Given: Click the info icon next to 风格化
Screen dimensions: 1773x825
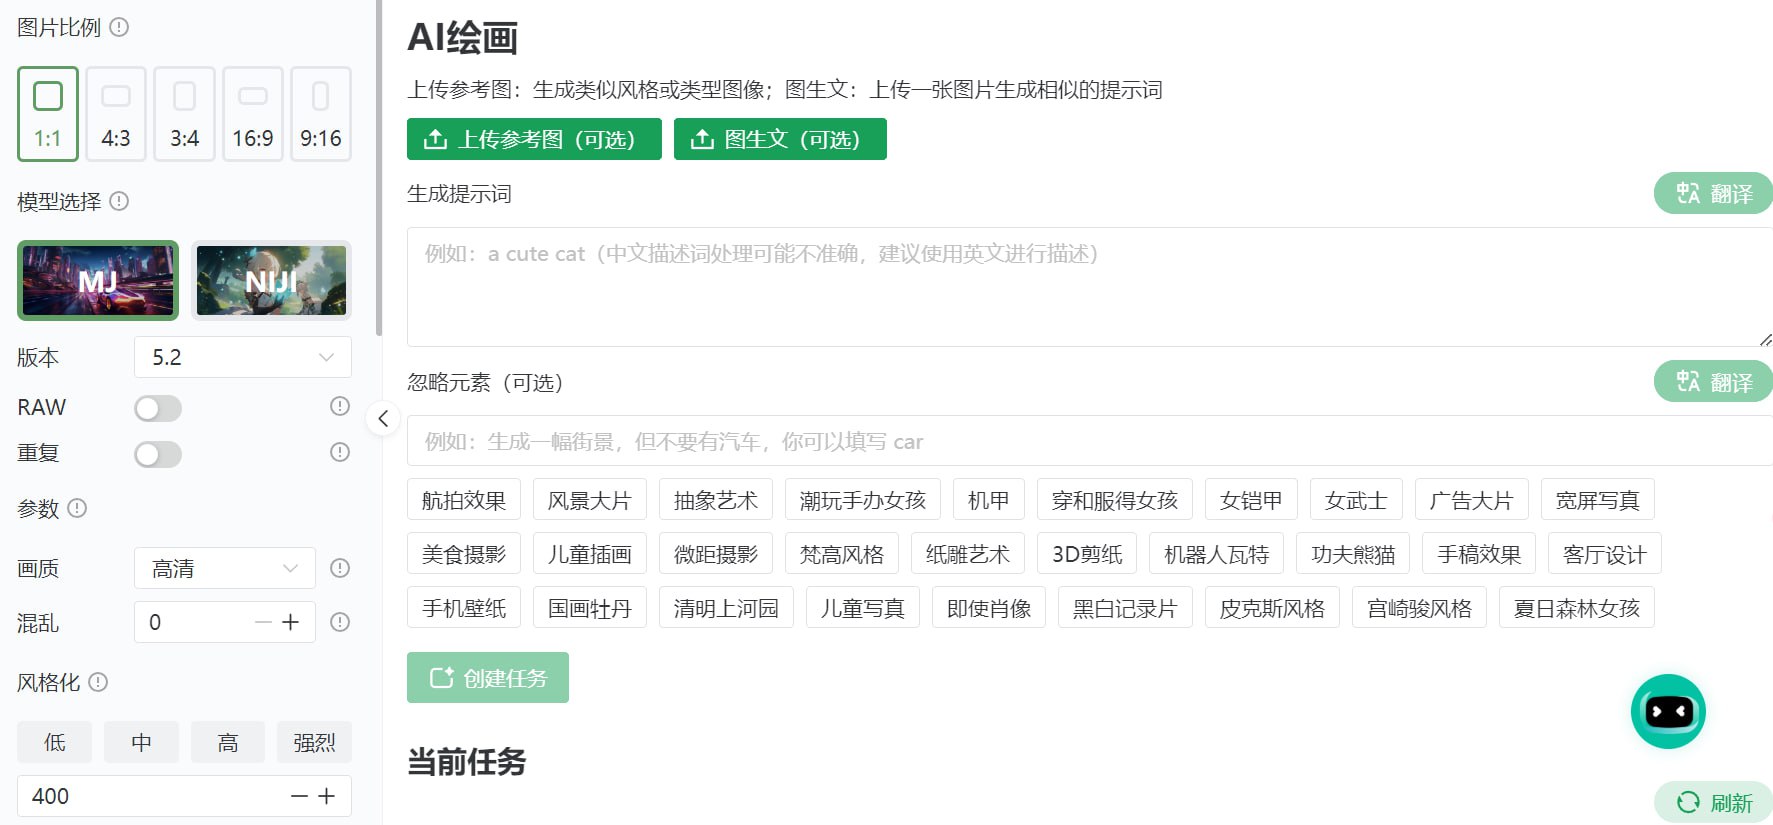Looking at the screenshot, I should point(98,682).
